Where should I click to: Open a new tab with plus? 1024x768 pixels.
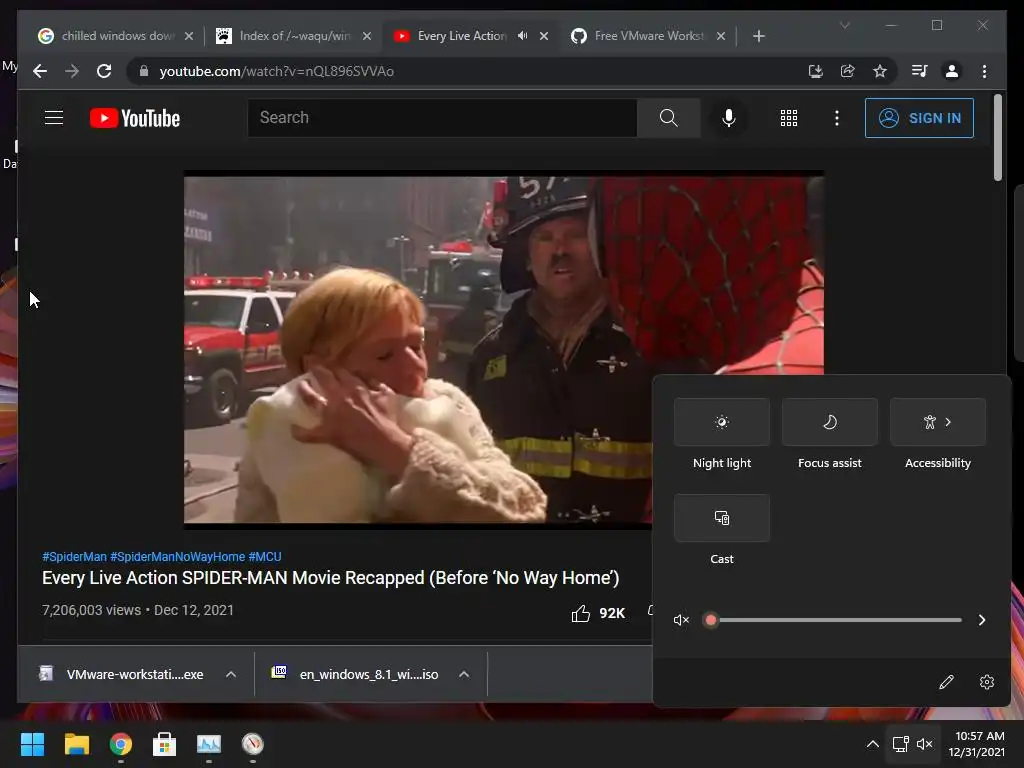click(x=758, y=36)
